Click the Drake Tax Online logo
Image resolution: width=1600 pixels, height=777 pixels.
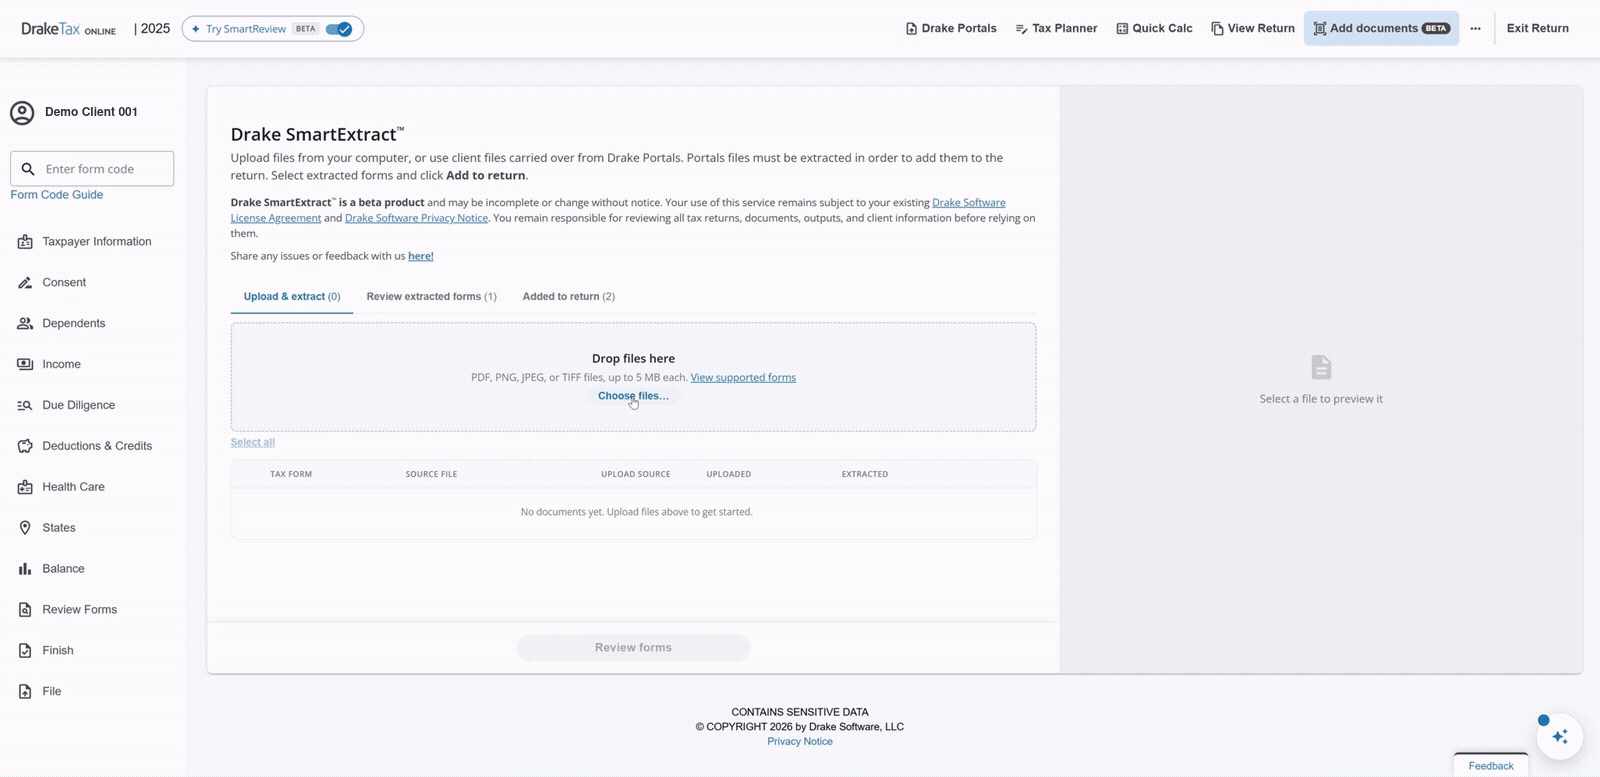tap(68, 29)
